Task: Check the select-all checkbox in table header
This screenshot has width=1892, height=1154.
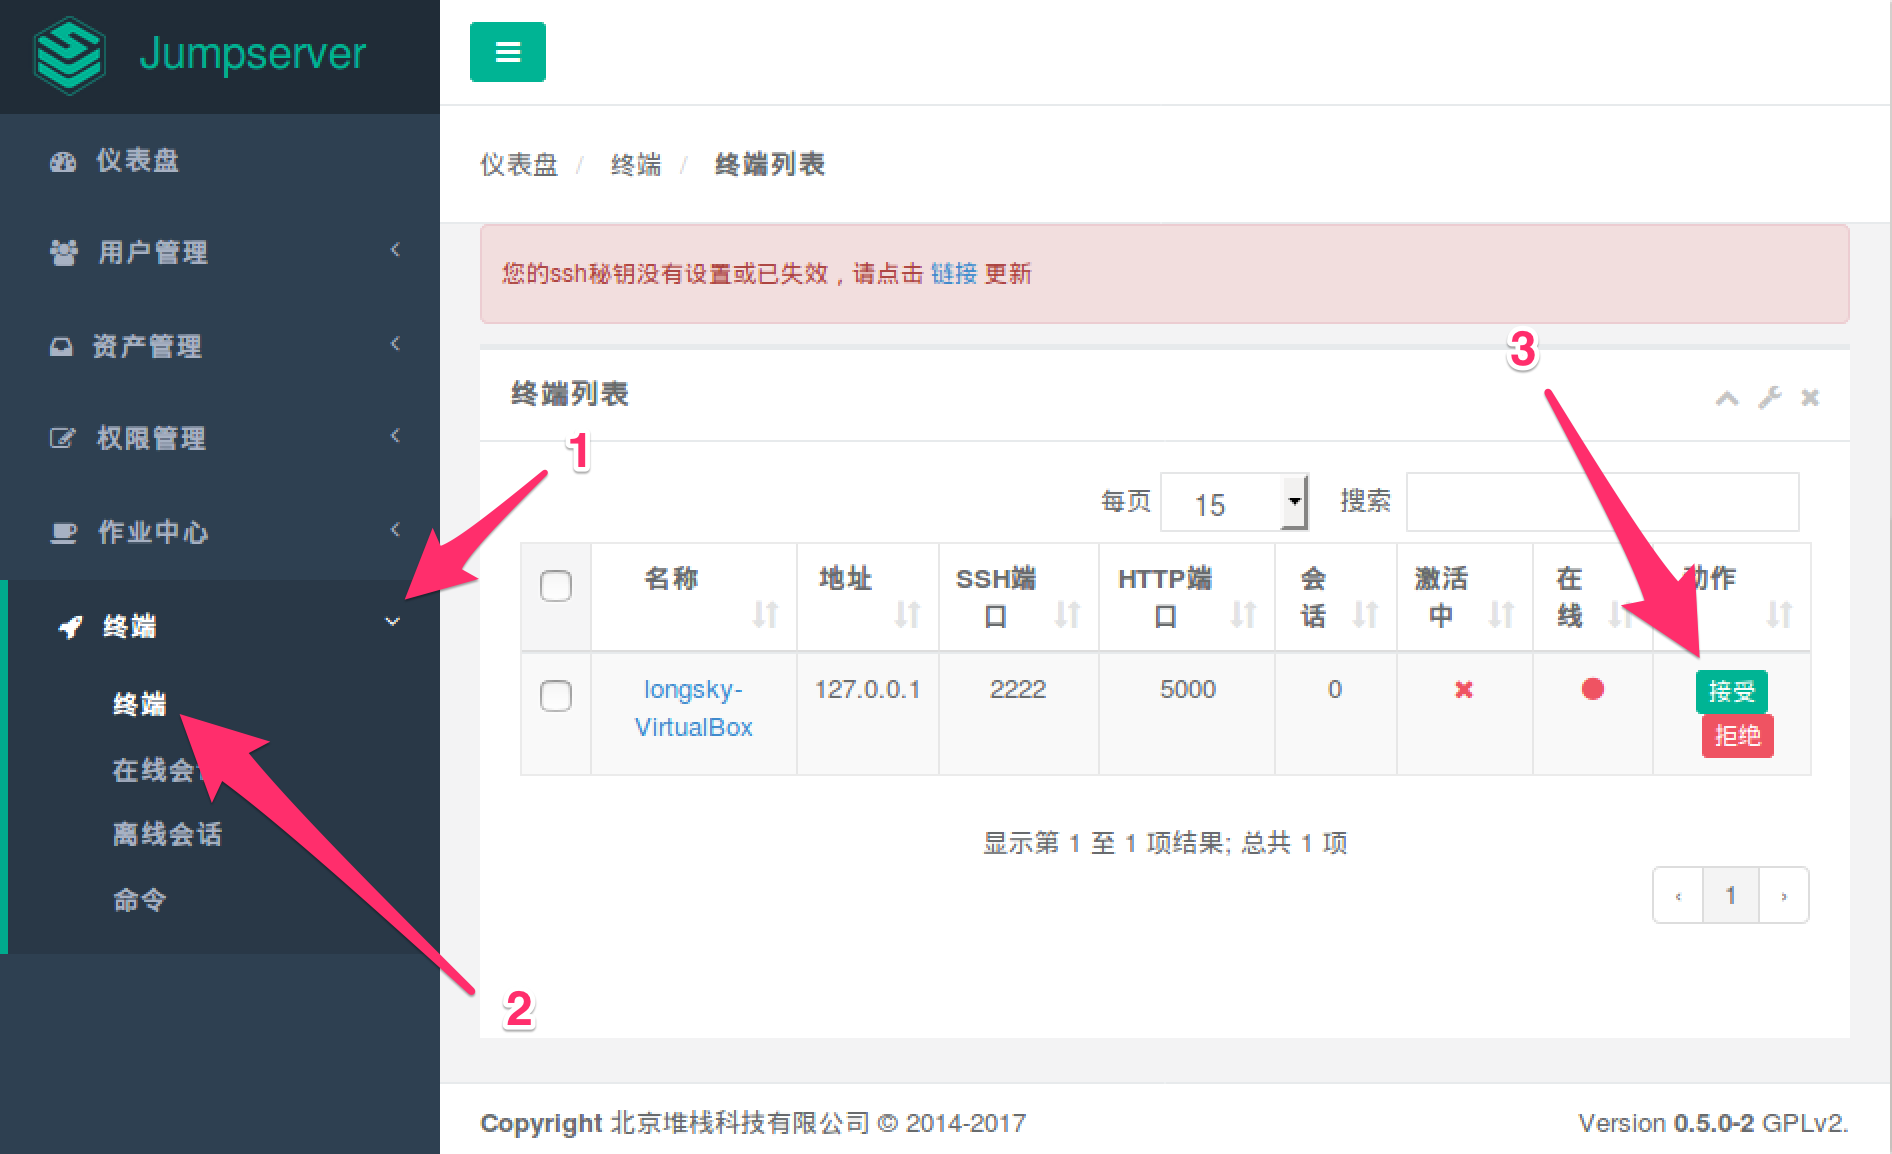Action: pos(556,586)
